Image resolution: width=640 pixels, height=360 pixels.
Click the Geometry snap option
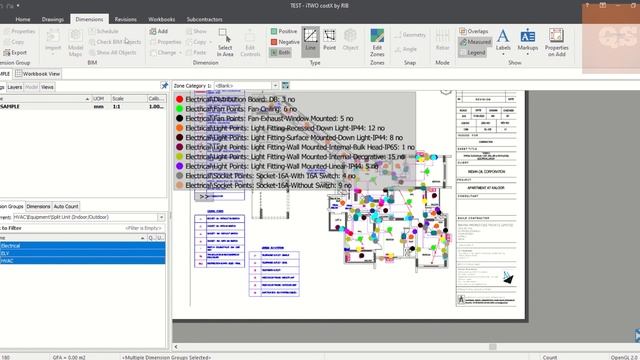click(x=410, y=35)
